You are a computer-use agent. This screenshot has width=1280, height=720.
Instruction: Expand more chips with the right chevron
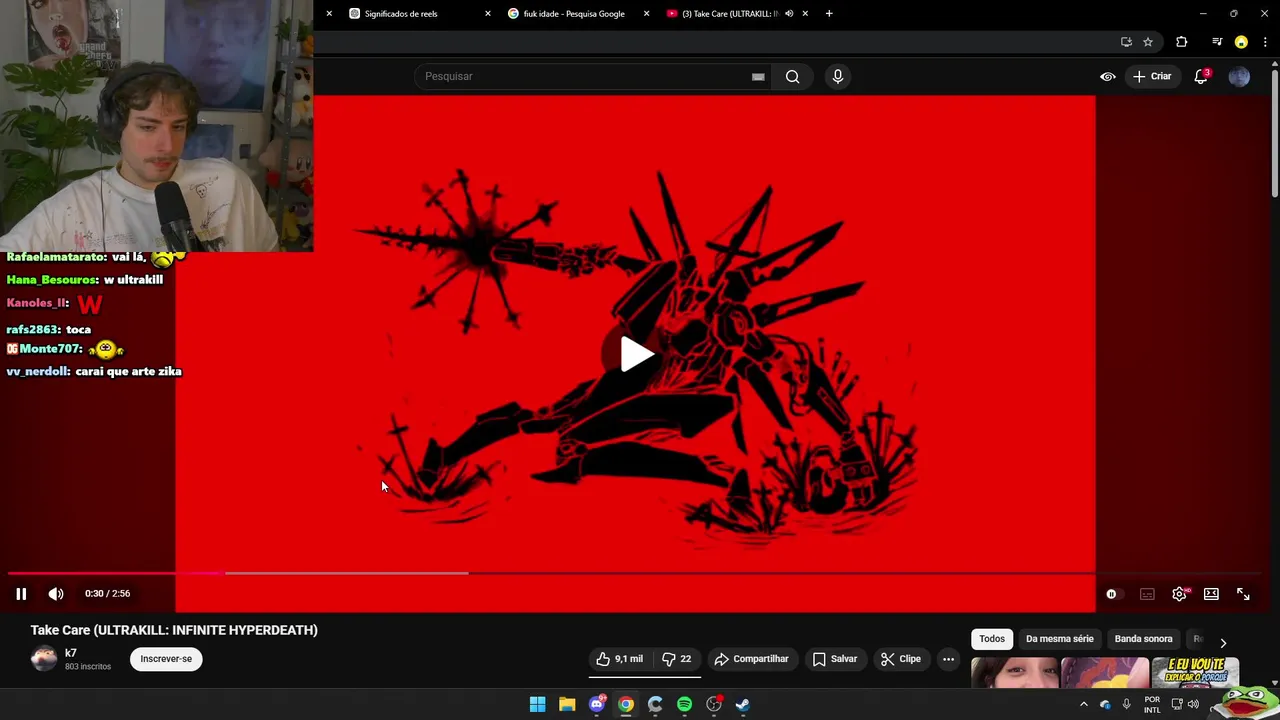click(1222, 642)
